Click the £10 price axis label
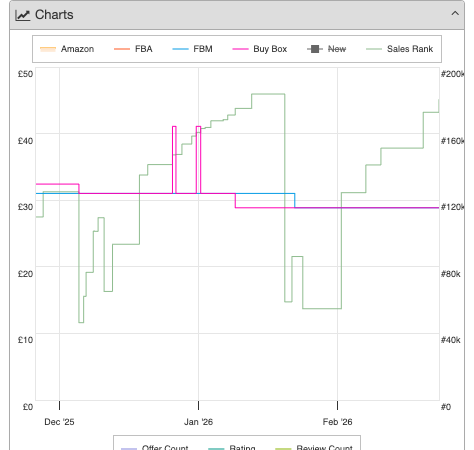 (x=25, y=340)
